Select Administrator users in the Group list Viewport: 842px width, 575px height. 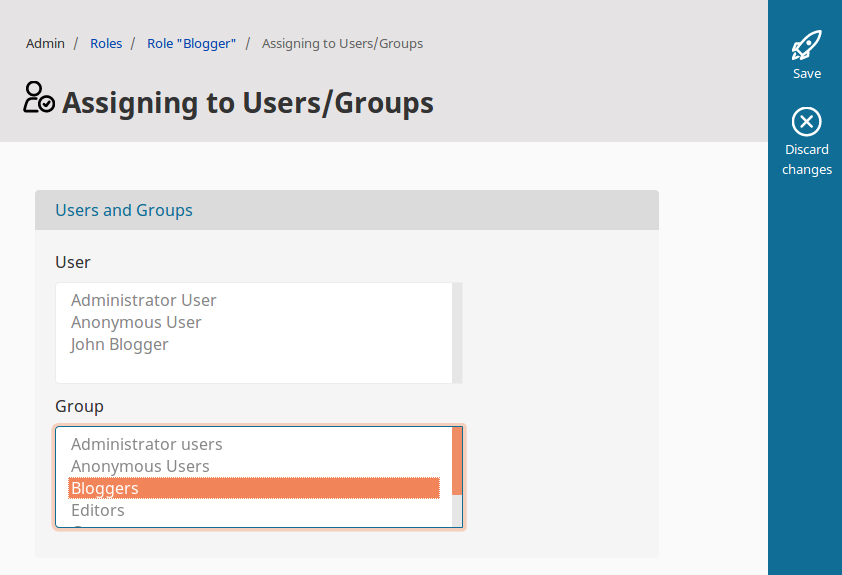147,444
